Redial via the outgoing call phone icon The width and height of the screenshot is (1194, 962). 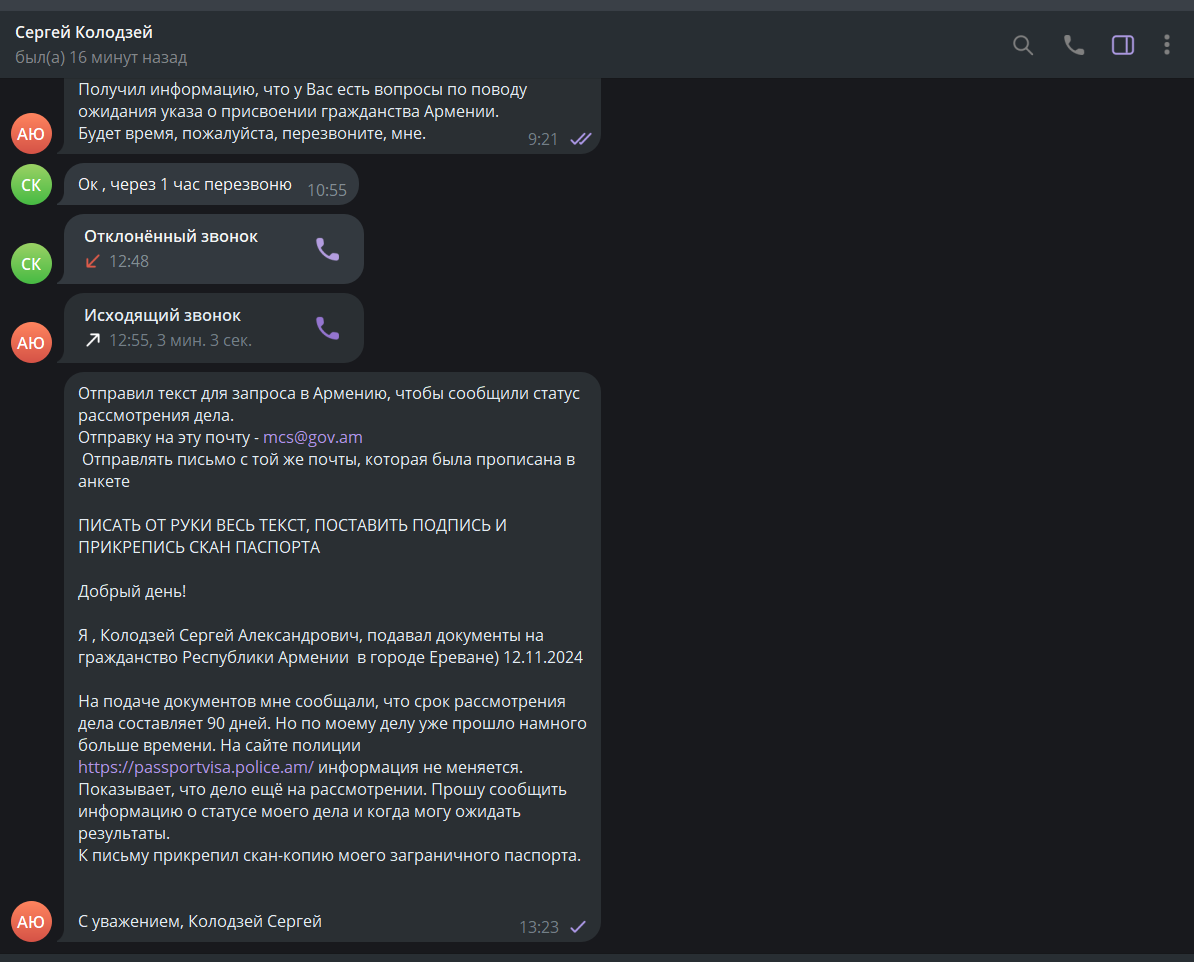click(327, 328)
